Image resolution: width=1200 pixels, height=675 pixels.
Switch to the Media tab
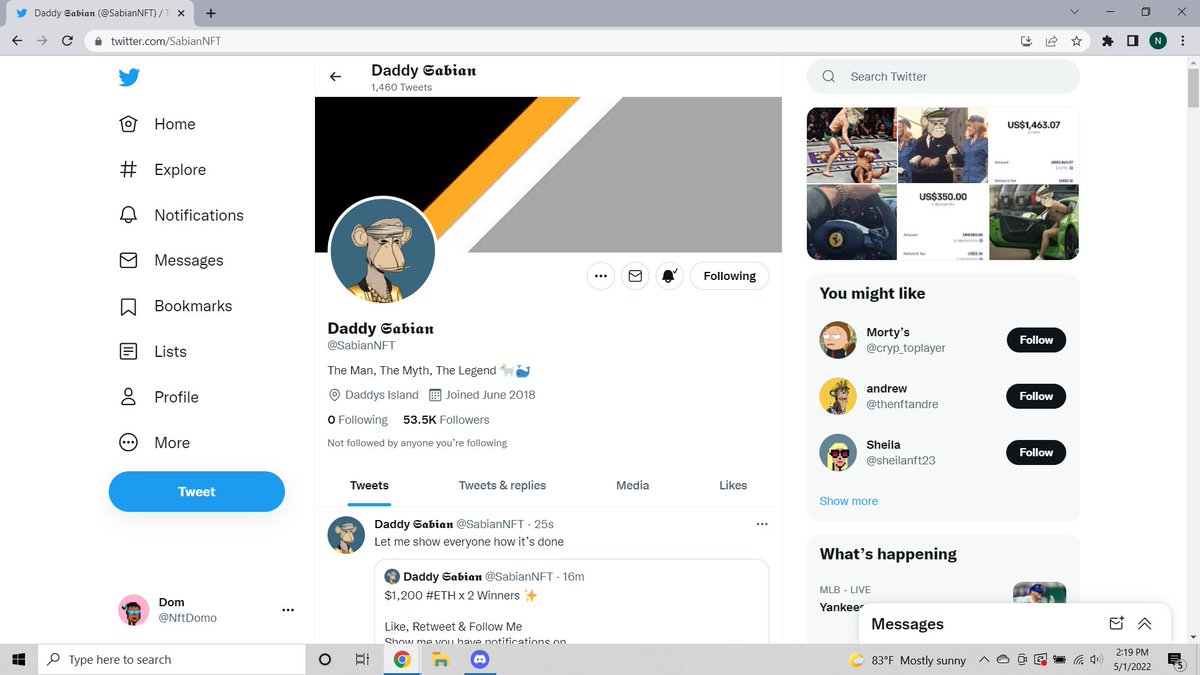(632, 485)
